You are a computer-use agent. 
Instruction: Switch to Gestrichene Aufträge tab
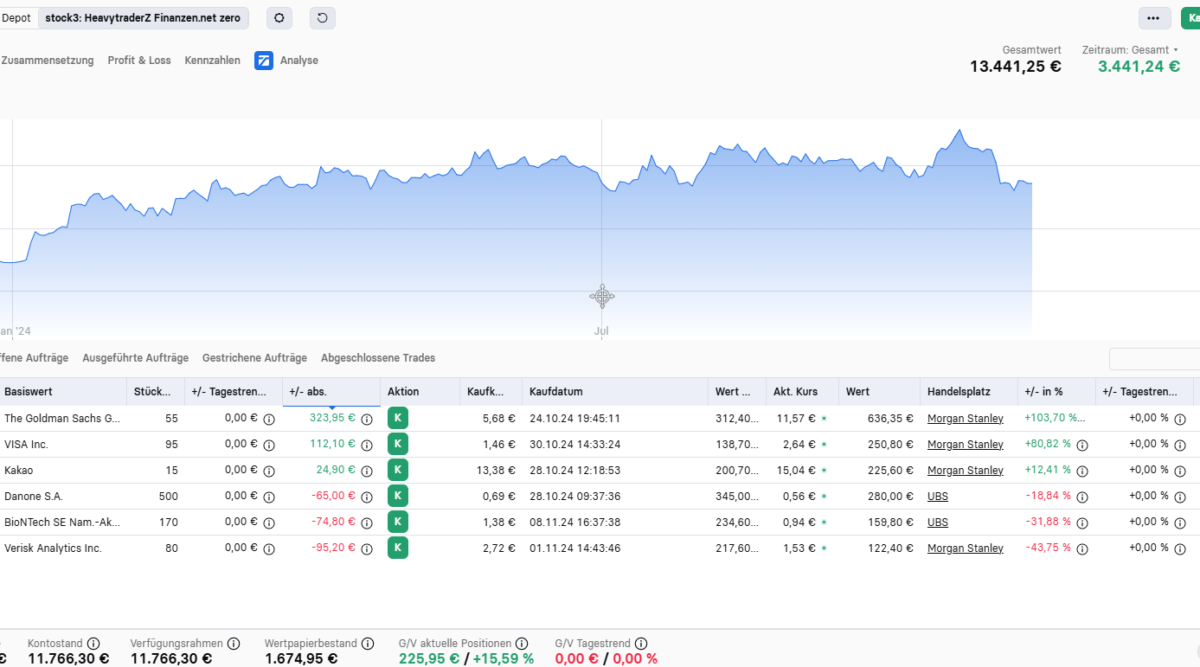click(x=254, y=358)
